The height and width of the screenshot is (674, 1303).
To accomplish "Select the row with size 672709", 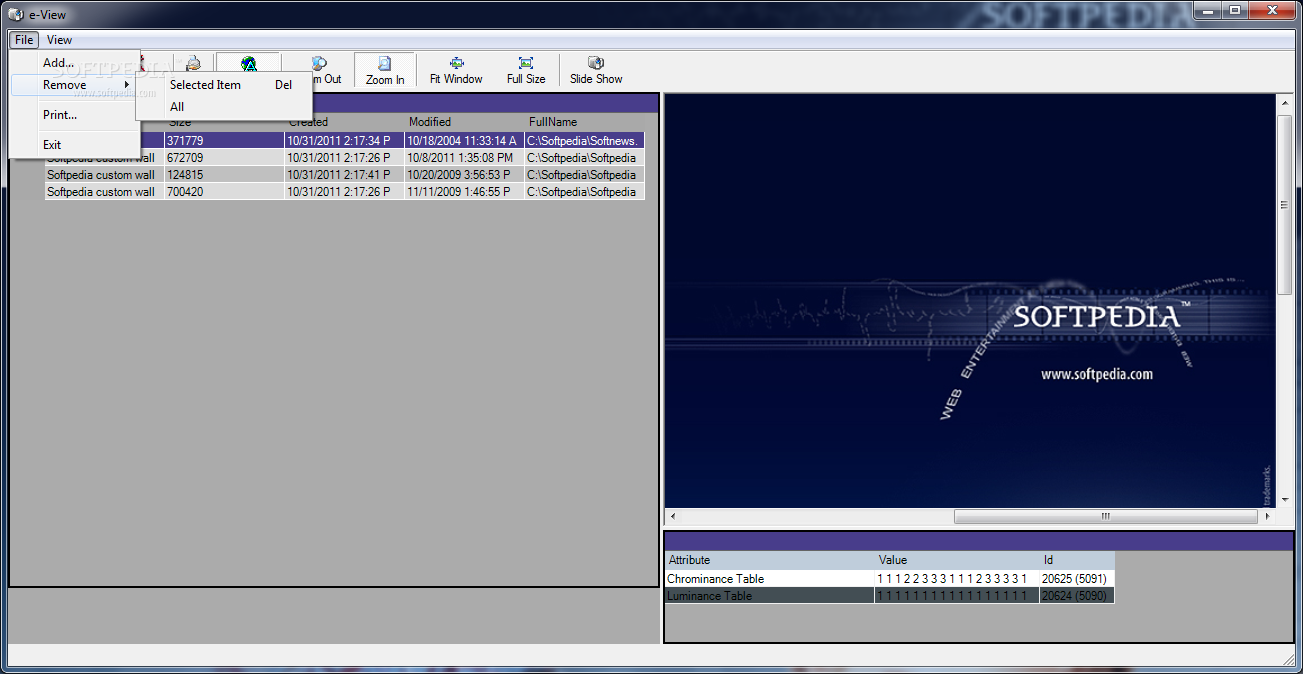I will coord(345,158).
